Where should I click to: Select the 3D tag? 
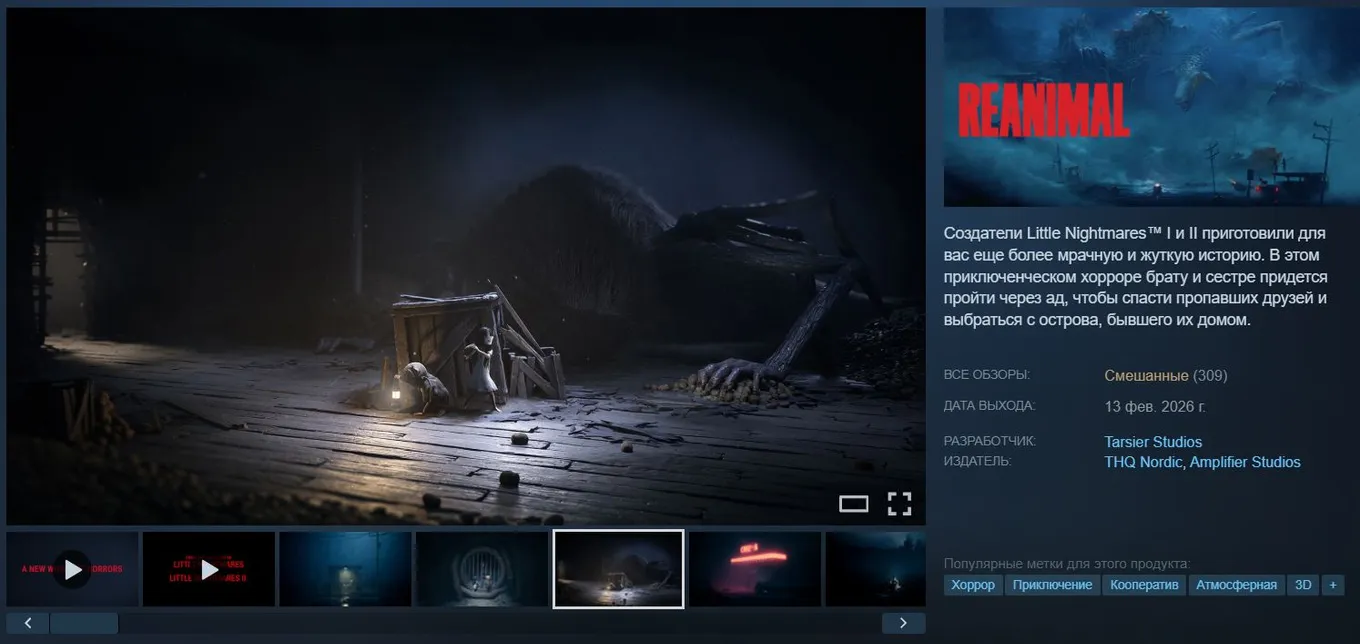click(x=1303, y=585)
